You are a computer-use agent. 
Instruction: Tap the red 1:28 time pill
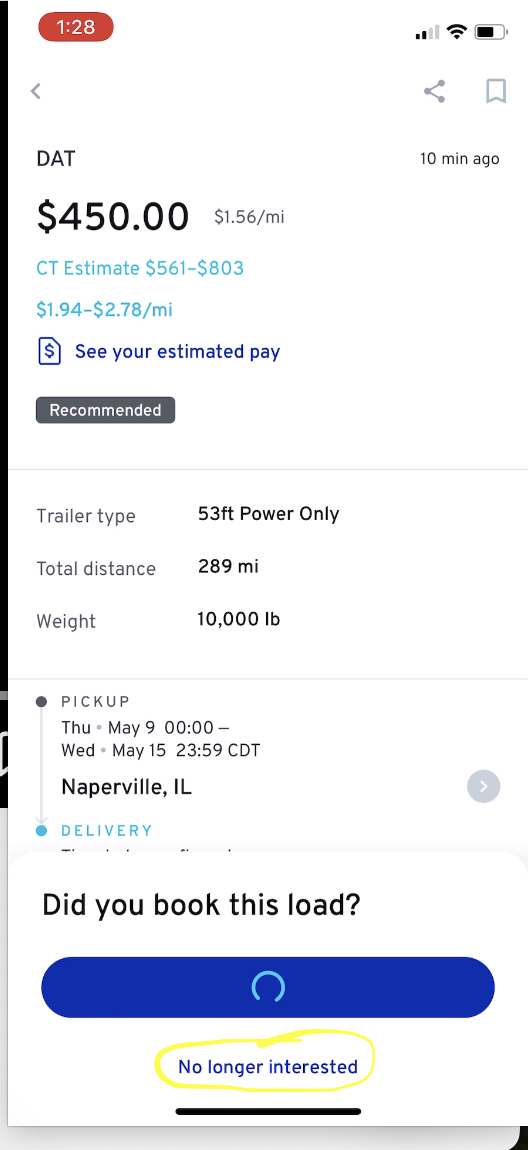pos(76,28)
